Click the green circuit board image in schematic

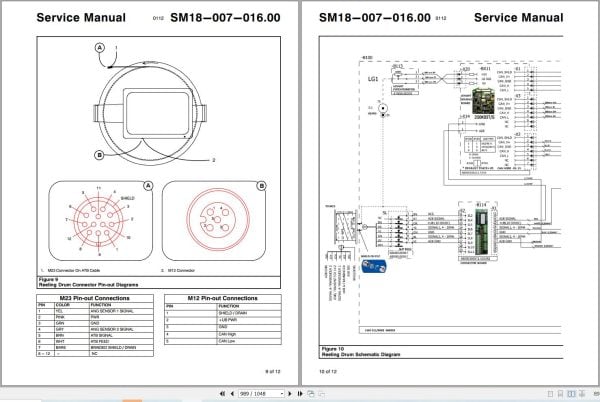[x=484, y=101]
